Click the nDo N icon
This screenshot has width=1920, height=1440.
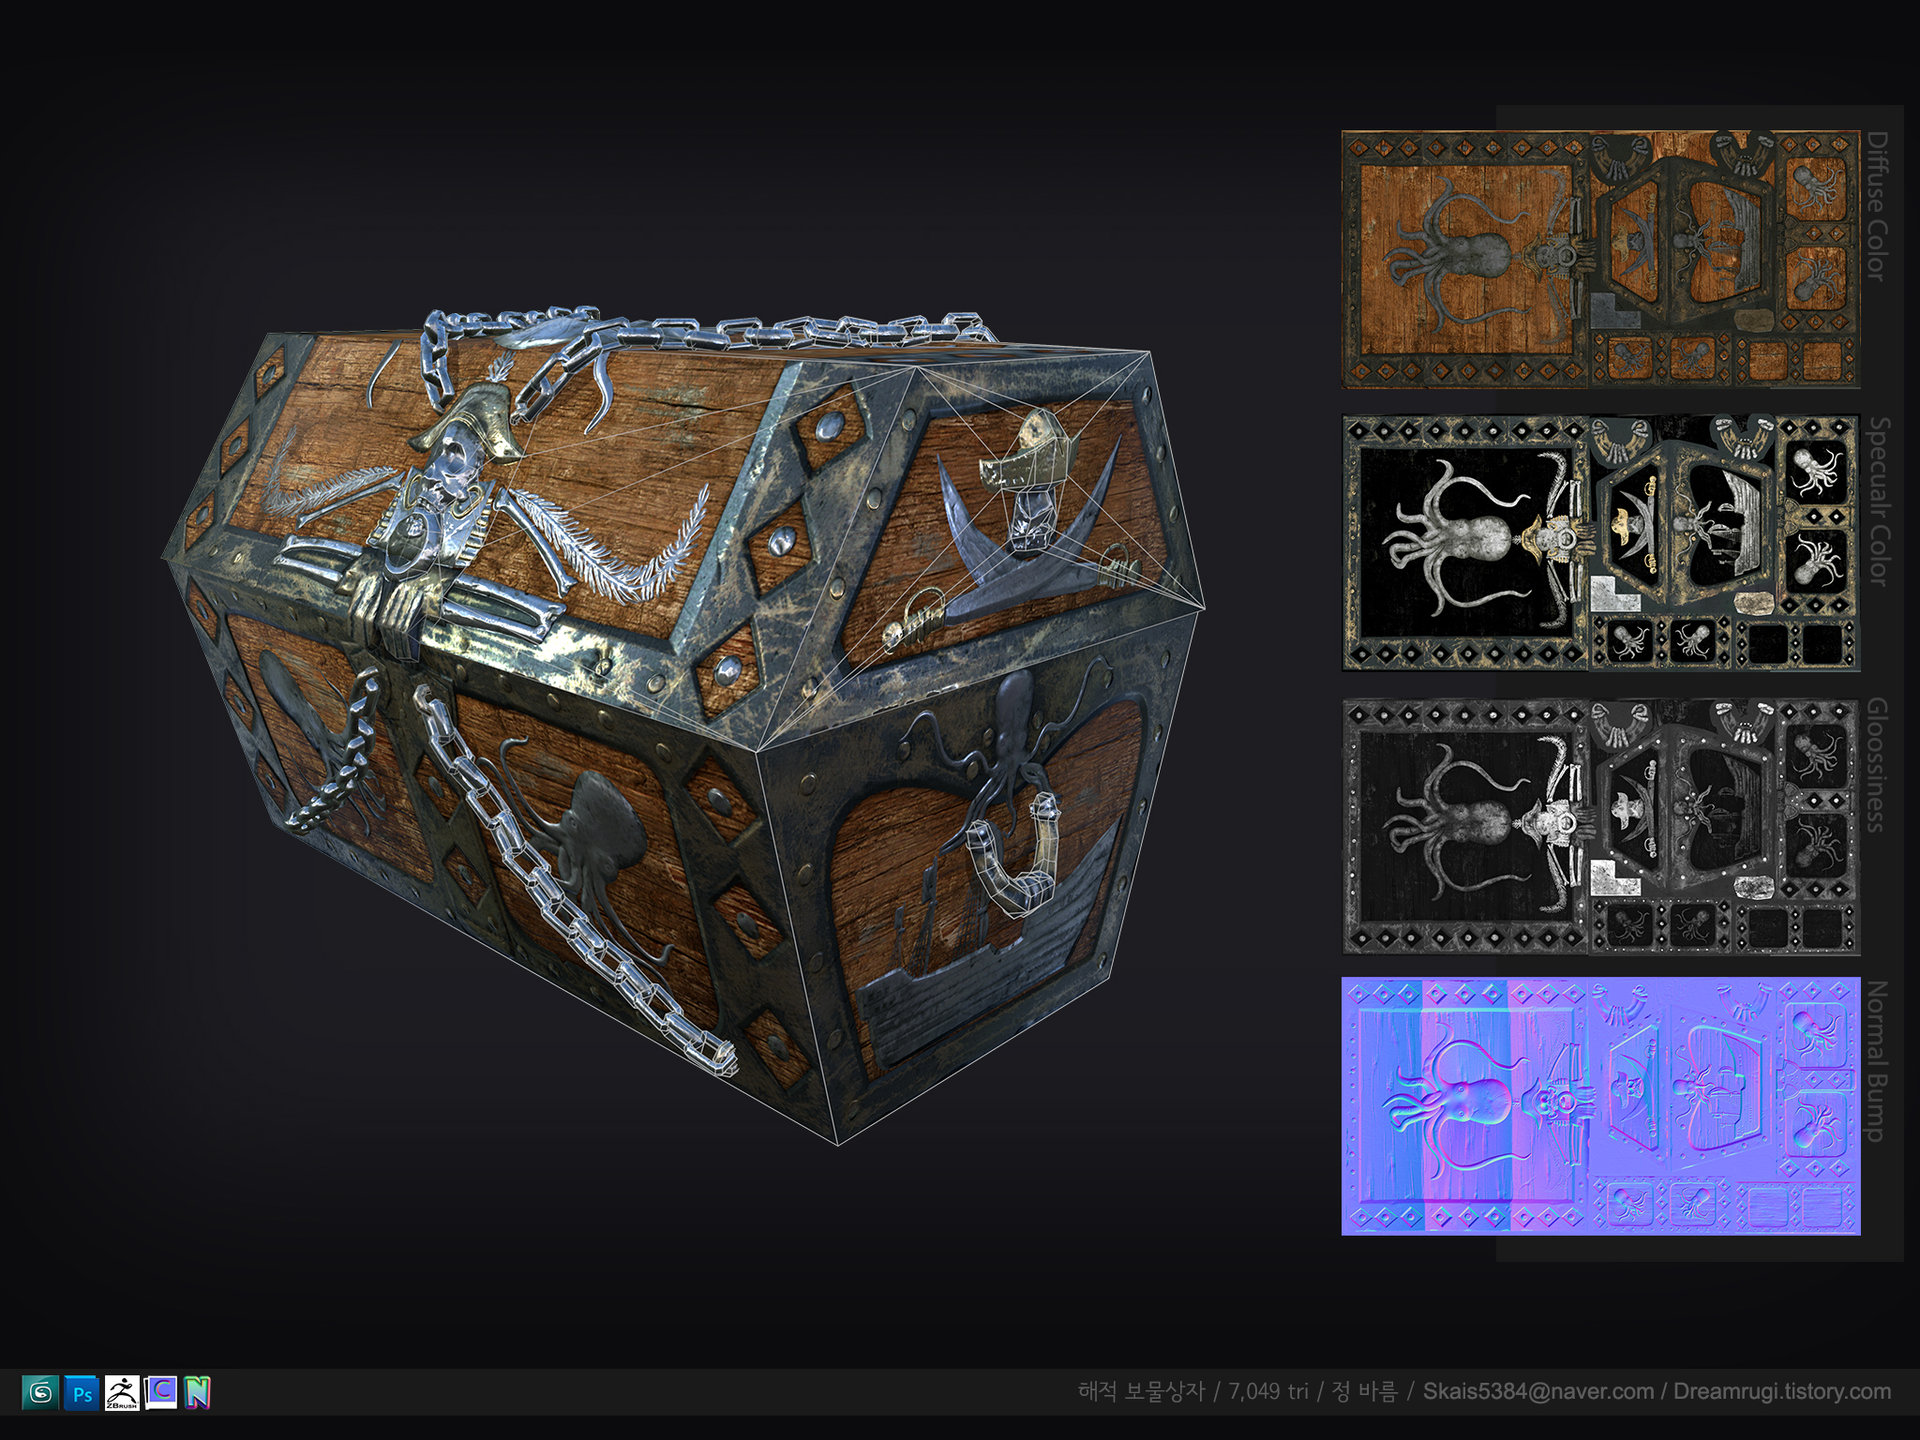coord(198,1392)
